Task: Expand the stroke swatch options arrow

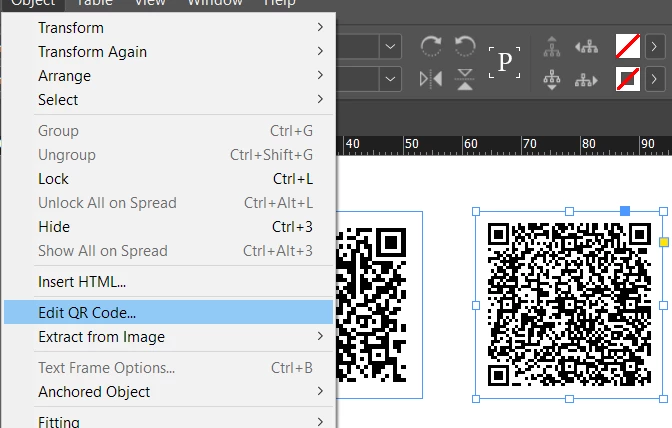Action: [x=654, y=79]
